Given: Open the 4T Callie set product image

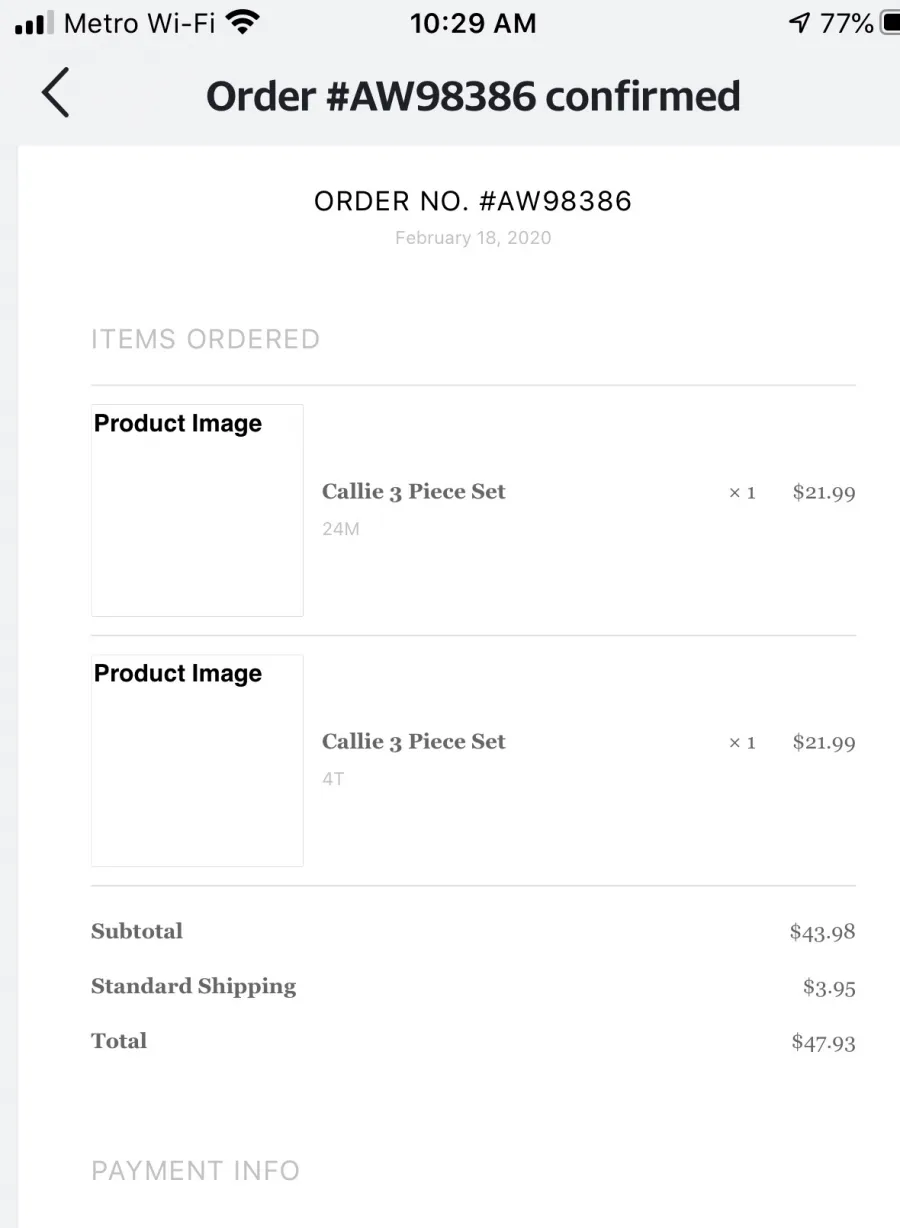Looking at the screenshot, I should click(197, 760).
